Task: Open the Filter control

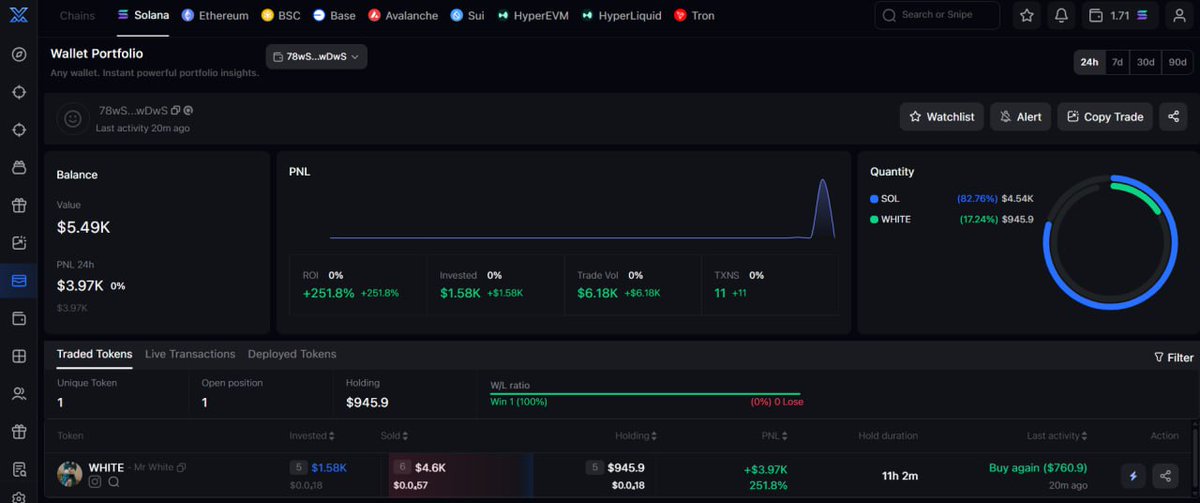Action: (1174, 357)
